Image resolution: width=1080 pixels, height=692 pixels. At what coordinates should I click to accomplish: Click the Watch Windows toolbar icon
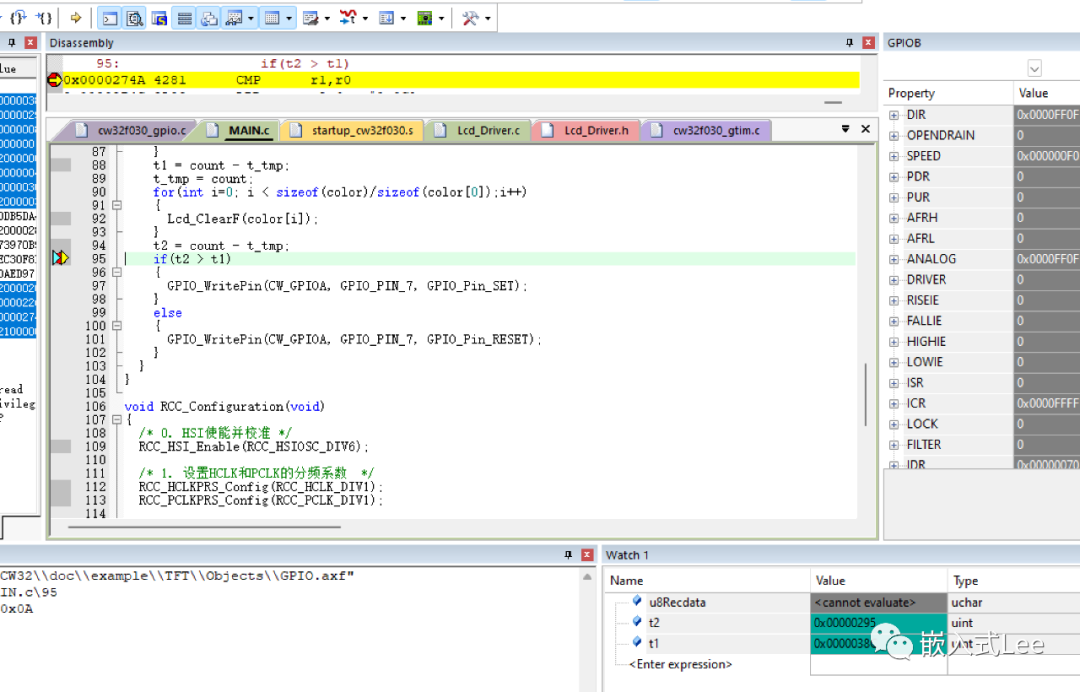point(234,17)
